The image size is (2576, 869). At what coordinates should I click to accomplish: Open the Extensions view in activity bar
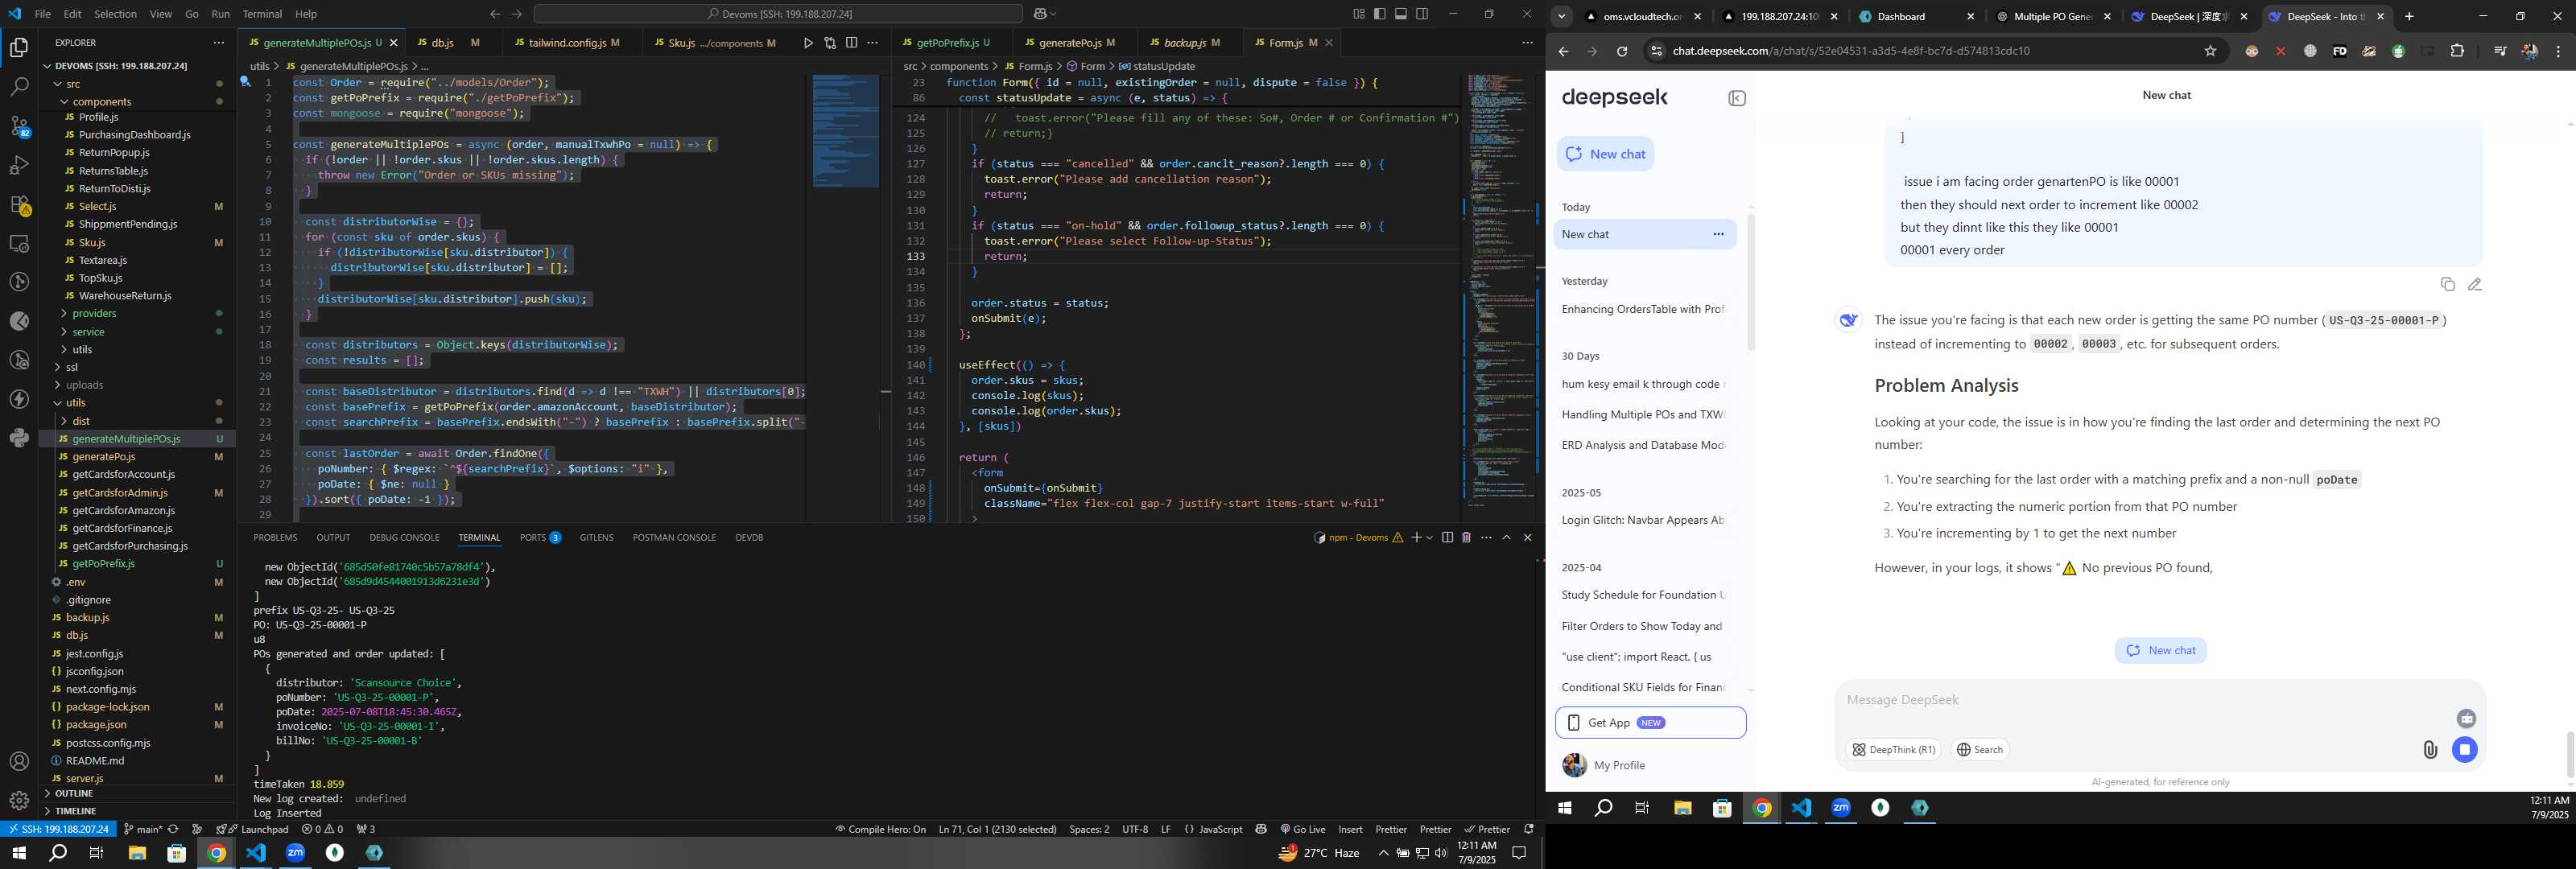coord(19,204)
